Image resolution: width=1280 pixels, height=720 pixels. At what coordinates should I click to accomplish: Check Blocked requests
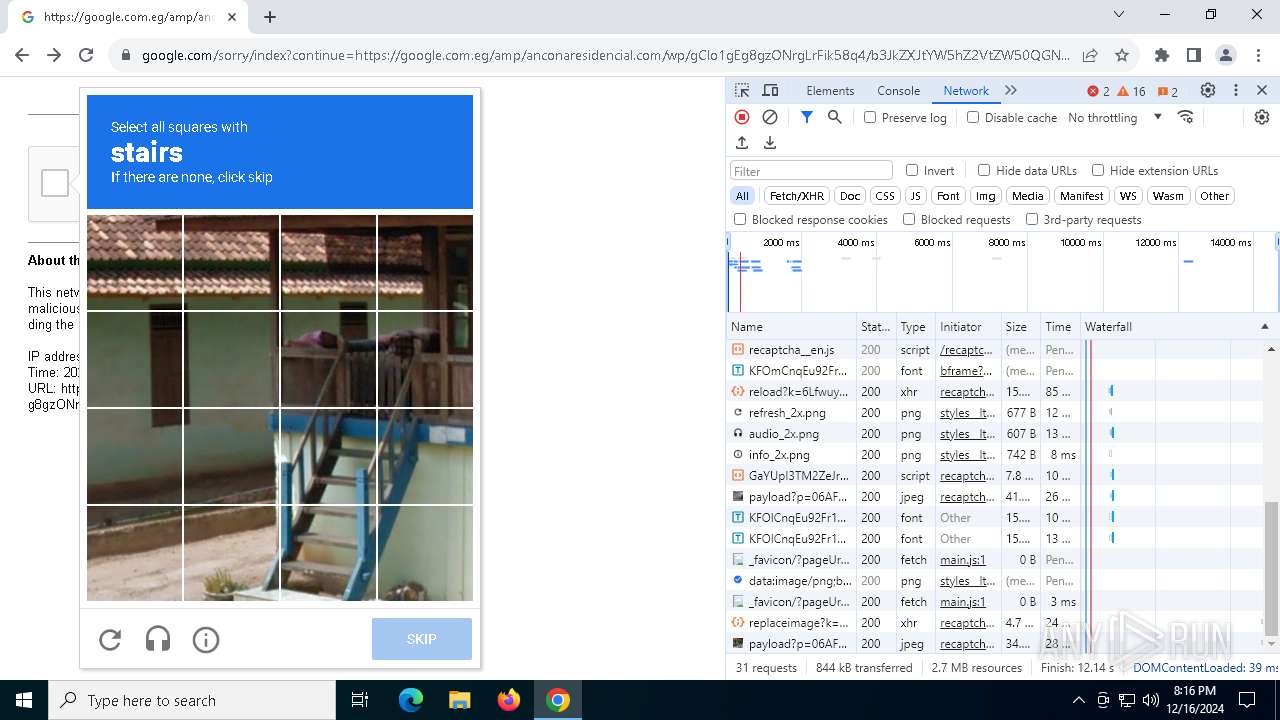pos(909,219)
